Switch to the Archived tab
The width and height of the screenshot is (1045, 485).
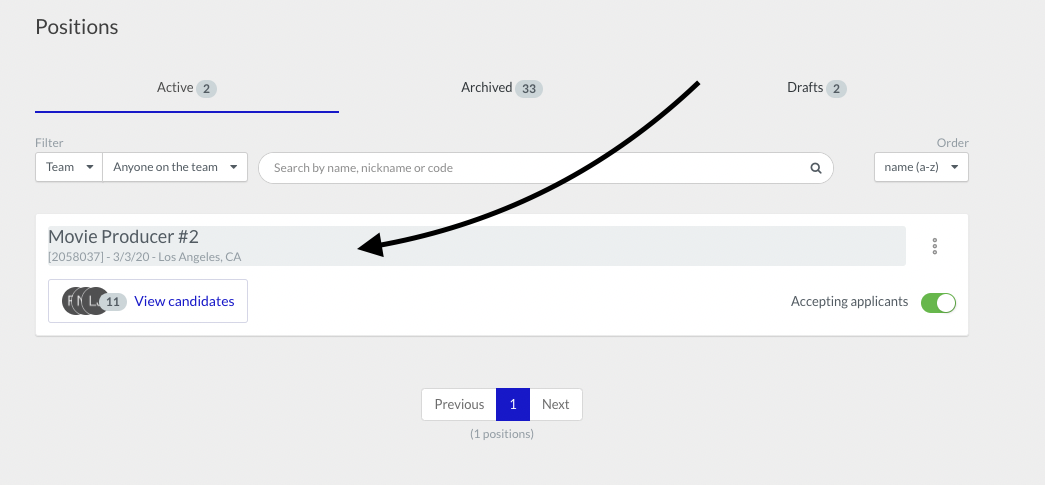[487, 88]
